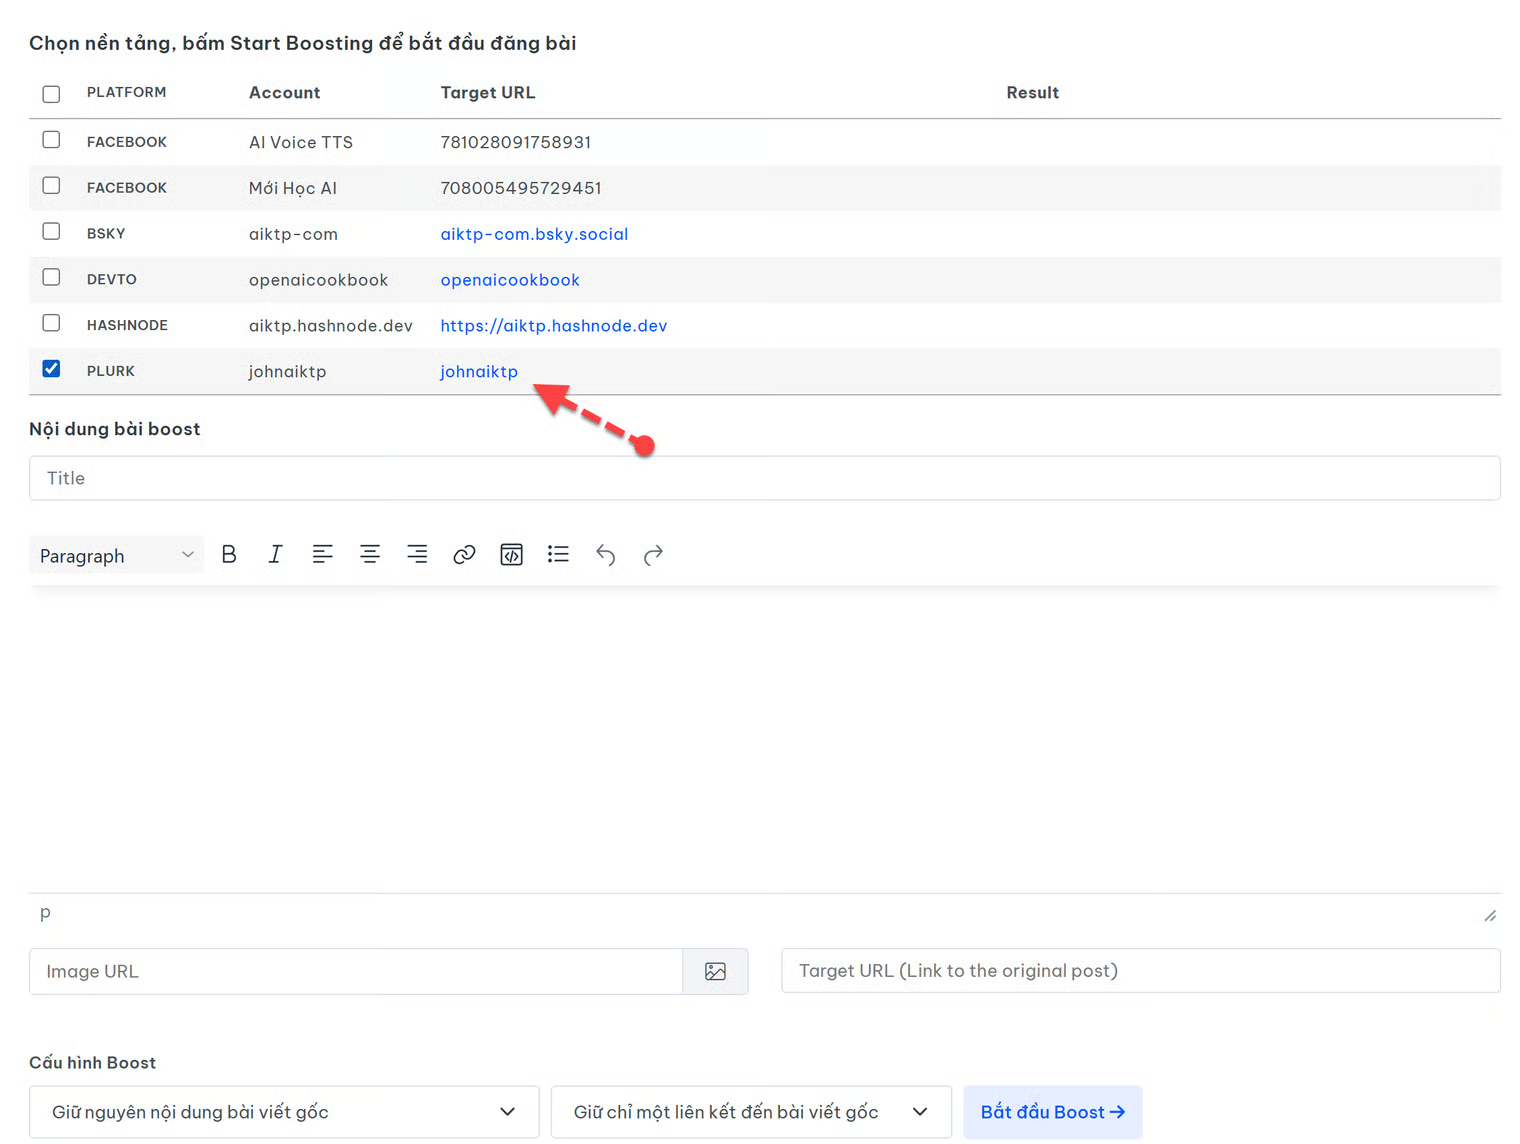Expand the 'Giữ nguyên nội dung bài viết gốc' dropdown

(284, 1112)
